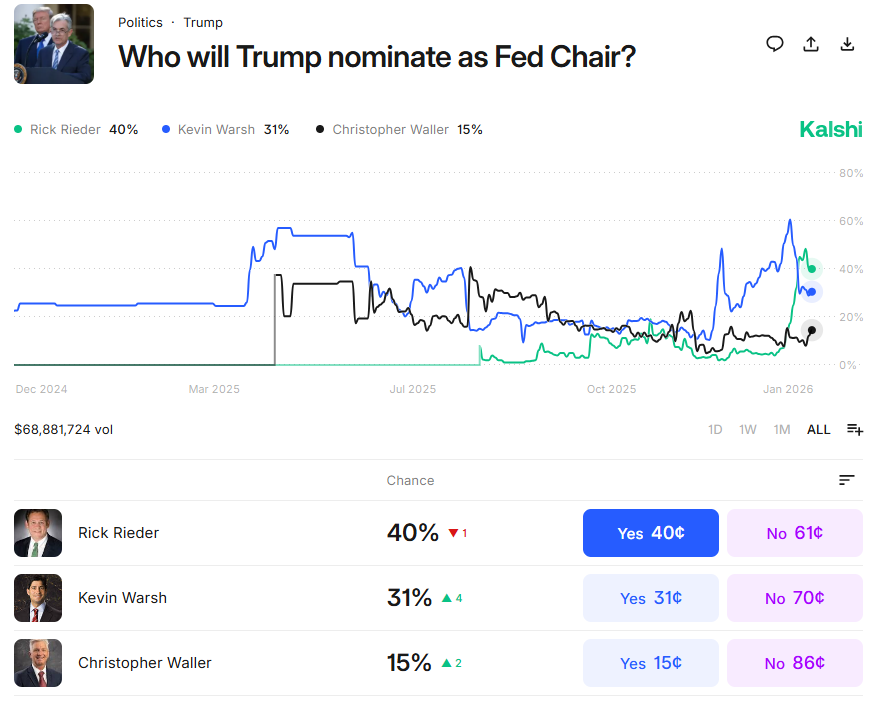Click Rick Rieder's avatar photo
874x703 pixels.
(38, 533)
